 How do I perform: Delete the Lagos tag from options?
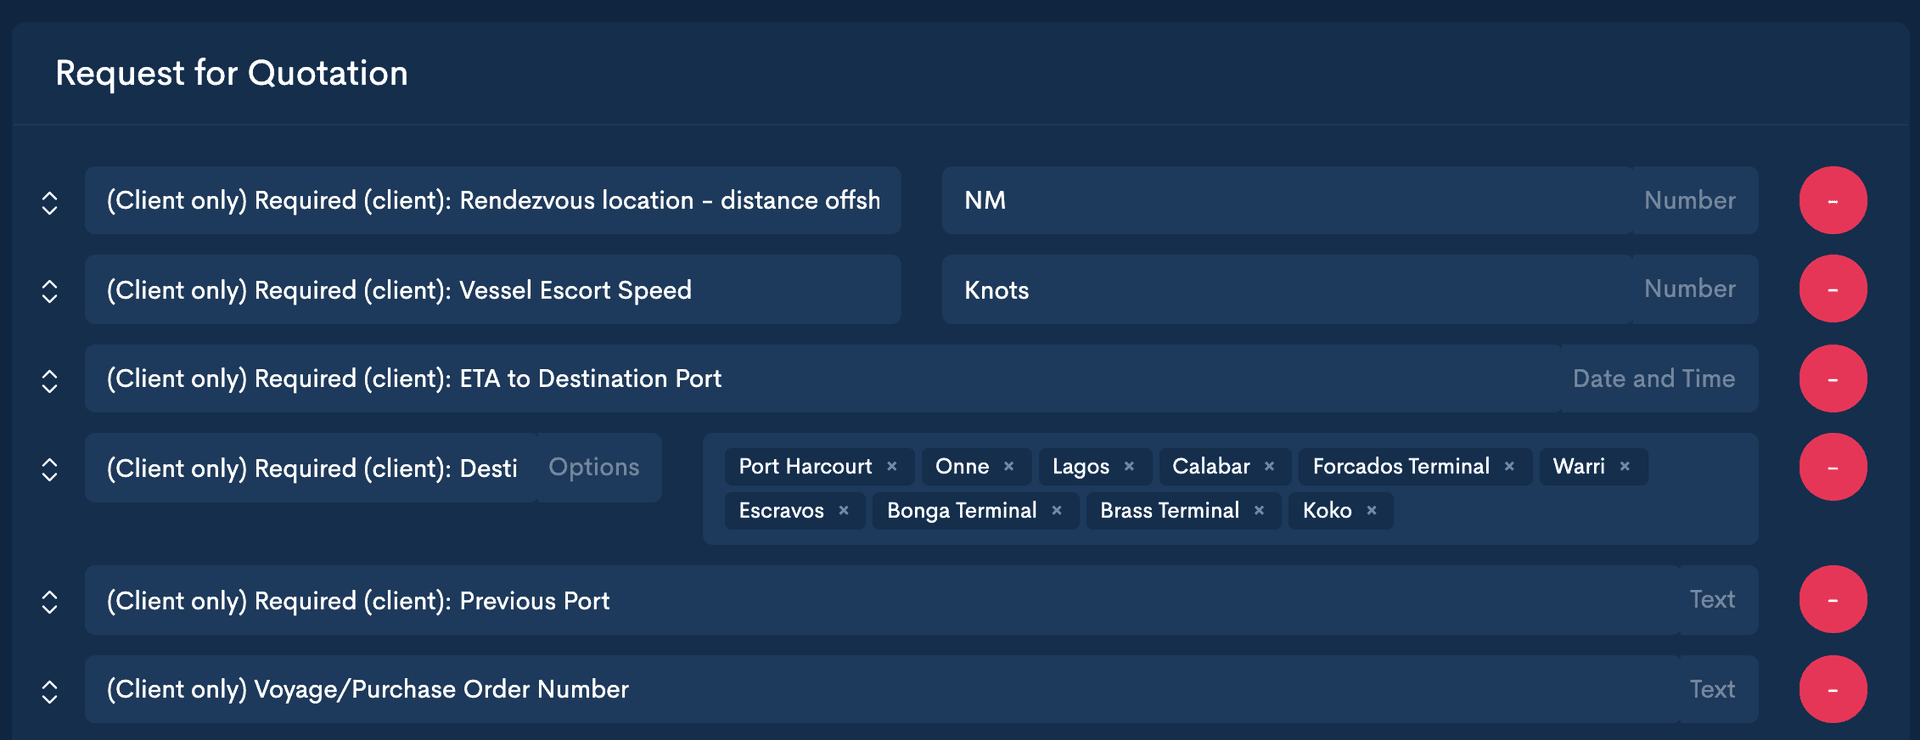coord(1129,467)
